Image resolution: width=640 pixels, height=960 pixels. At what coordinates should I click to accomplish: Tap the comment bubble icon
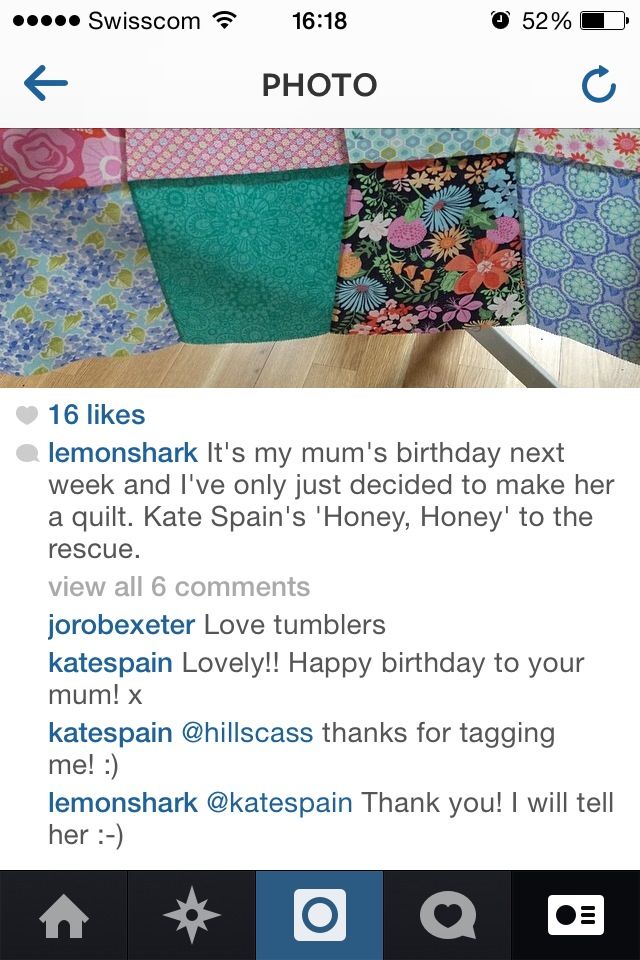27,454
